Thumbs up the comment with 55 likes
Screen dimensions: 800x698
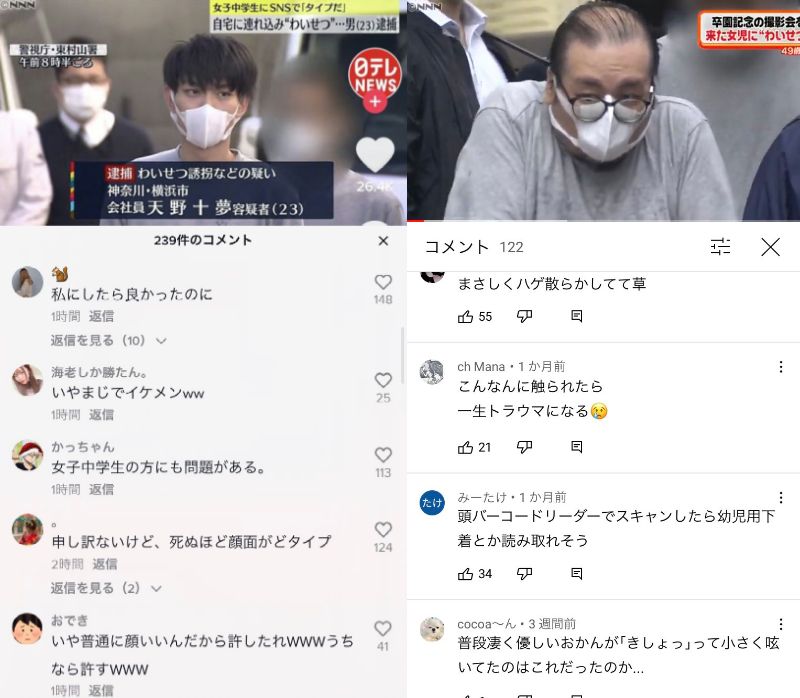465,317
